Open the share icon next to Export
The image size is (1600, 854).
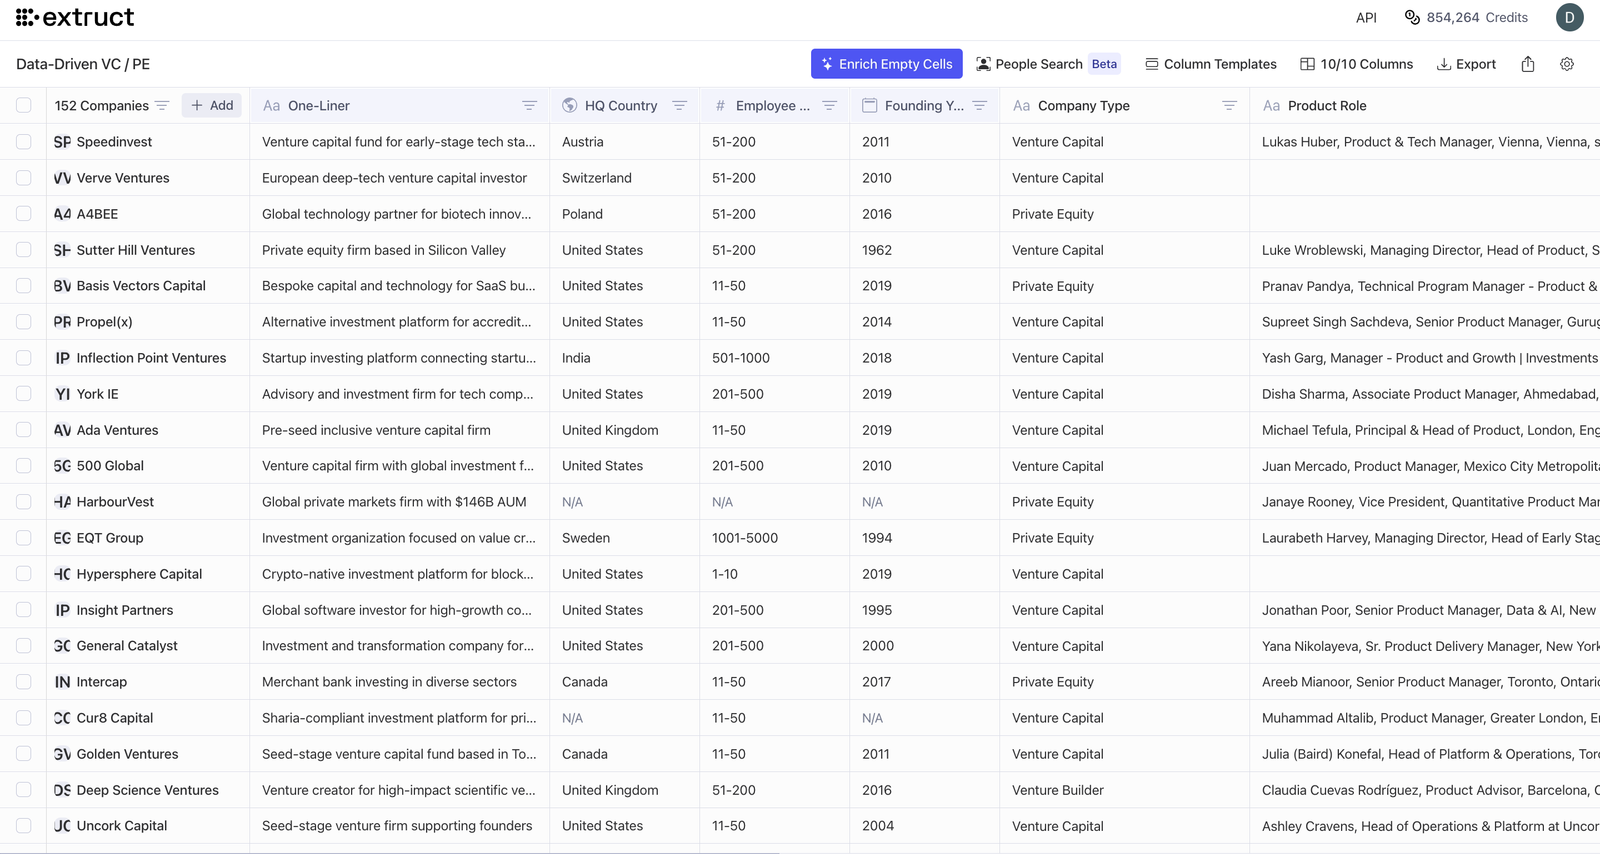(1528, 64)
